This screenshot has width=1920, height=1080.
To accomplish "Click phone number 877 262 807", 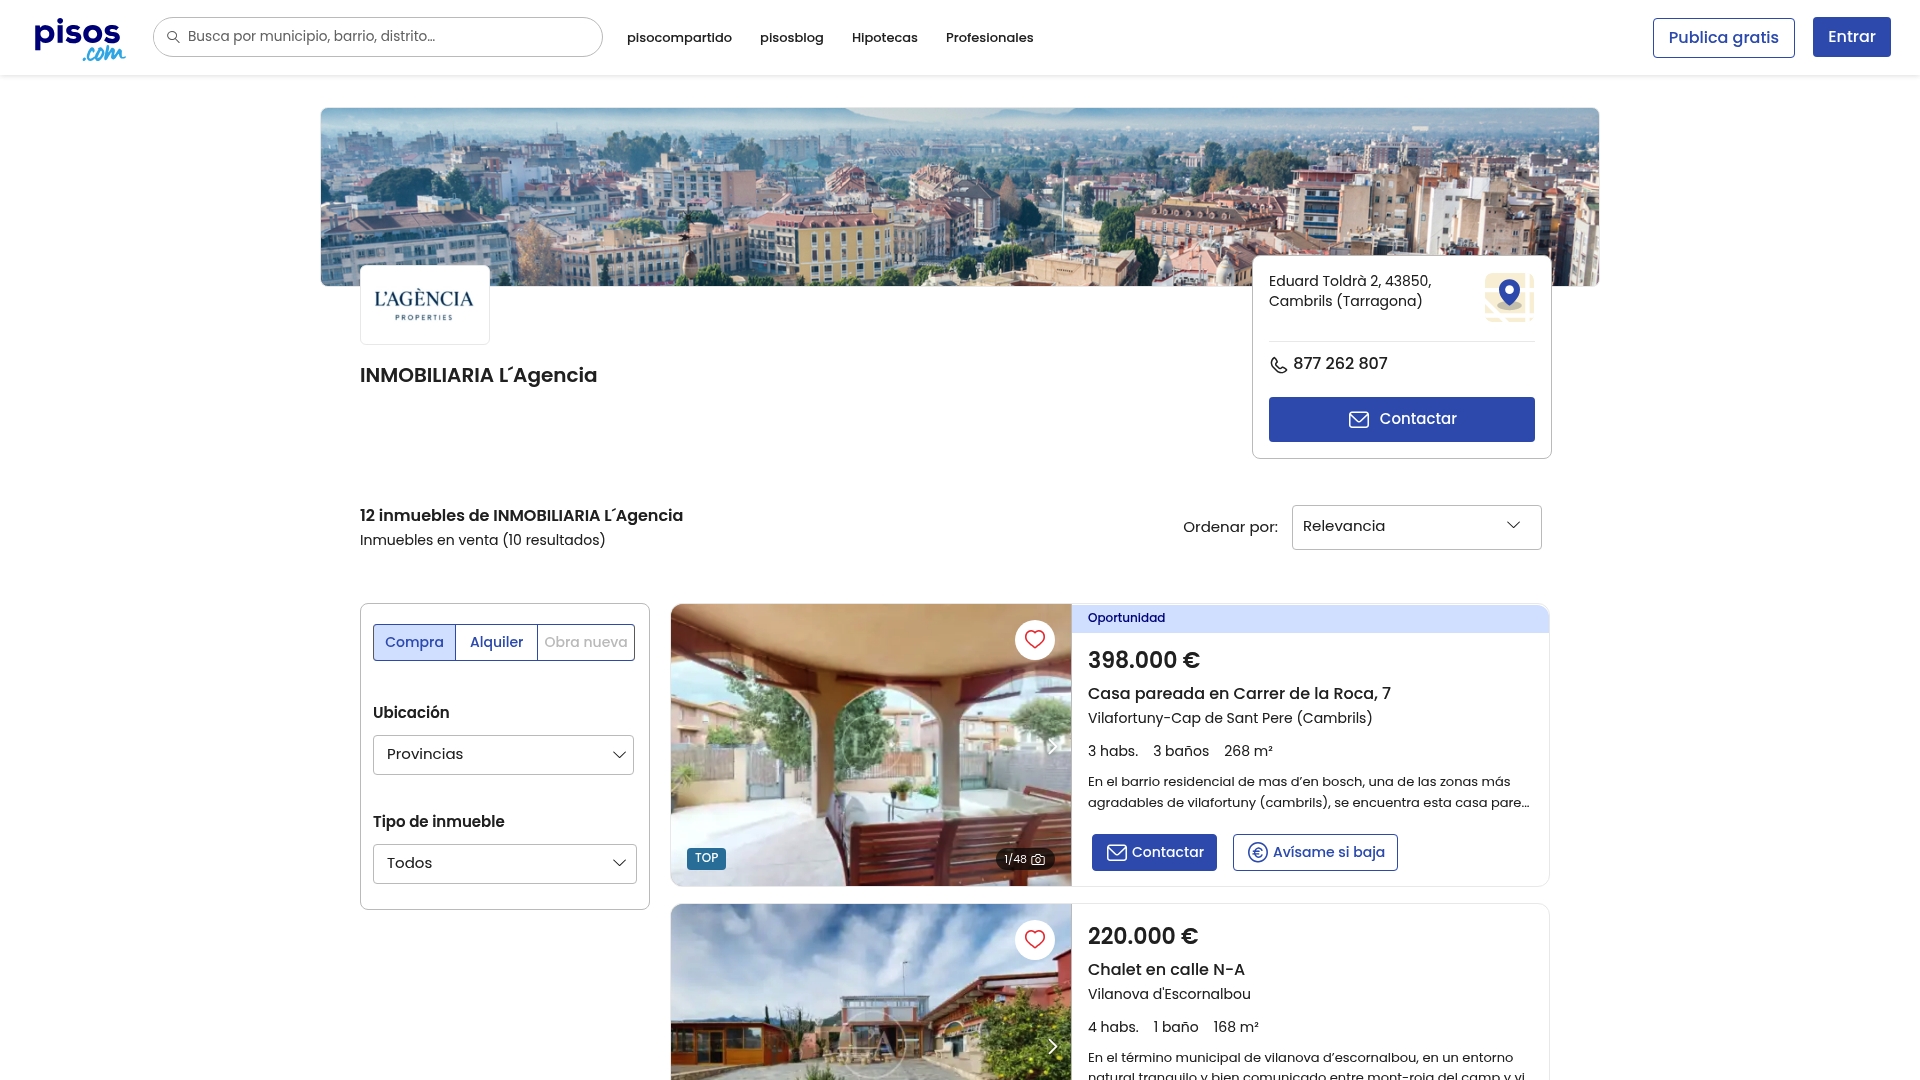I will tap(1340, 364).
